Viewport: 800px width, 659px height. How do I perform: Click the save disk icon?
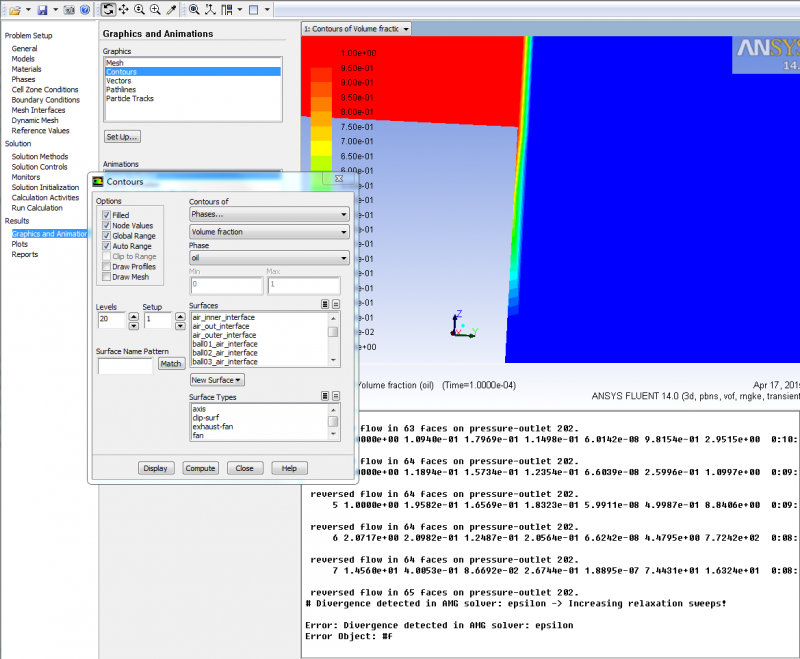coord(42,10)
